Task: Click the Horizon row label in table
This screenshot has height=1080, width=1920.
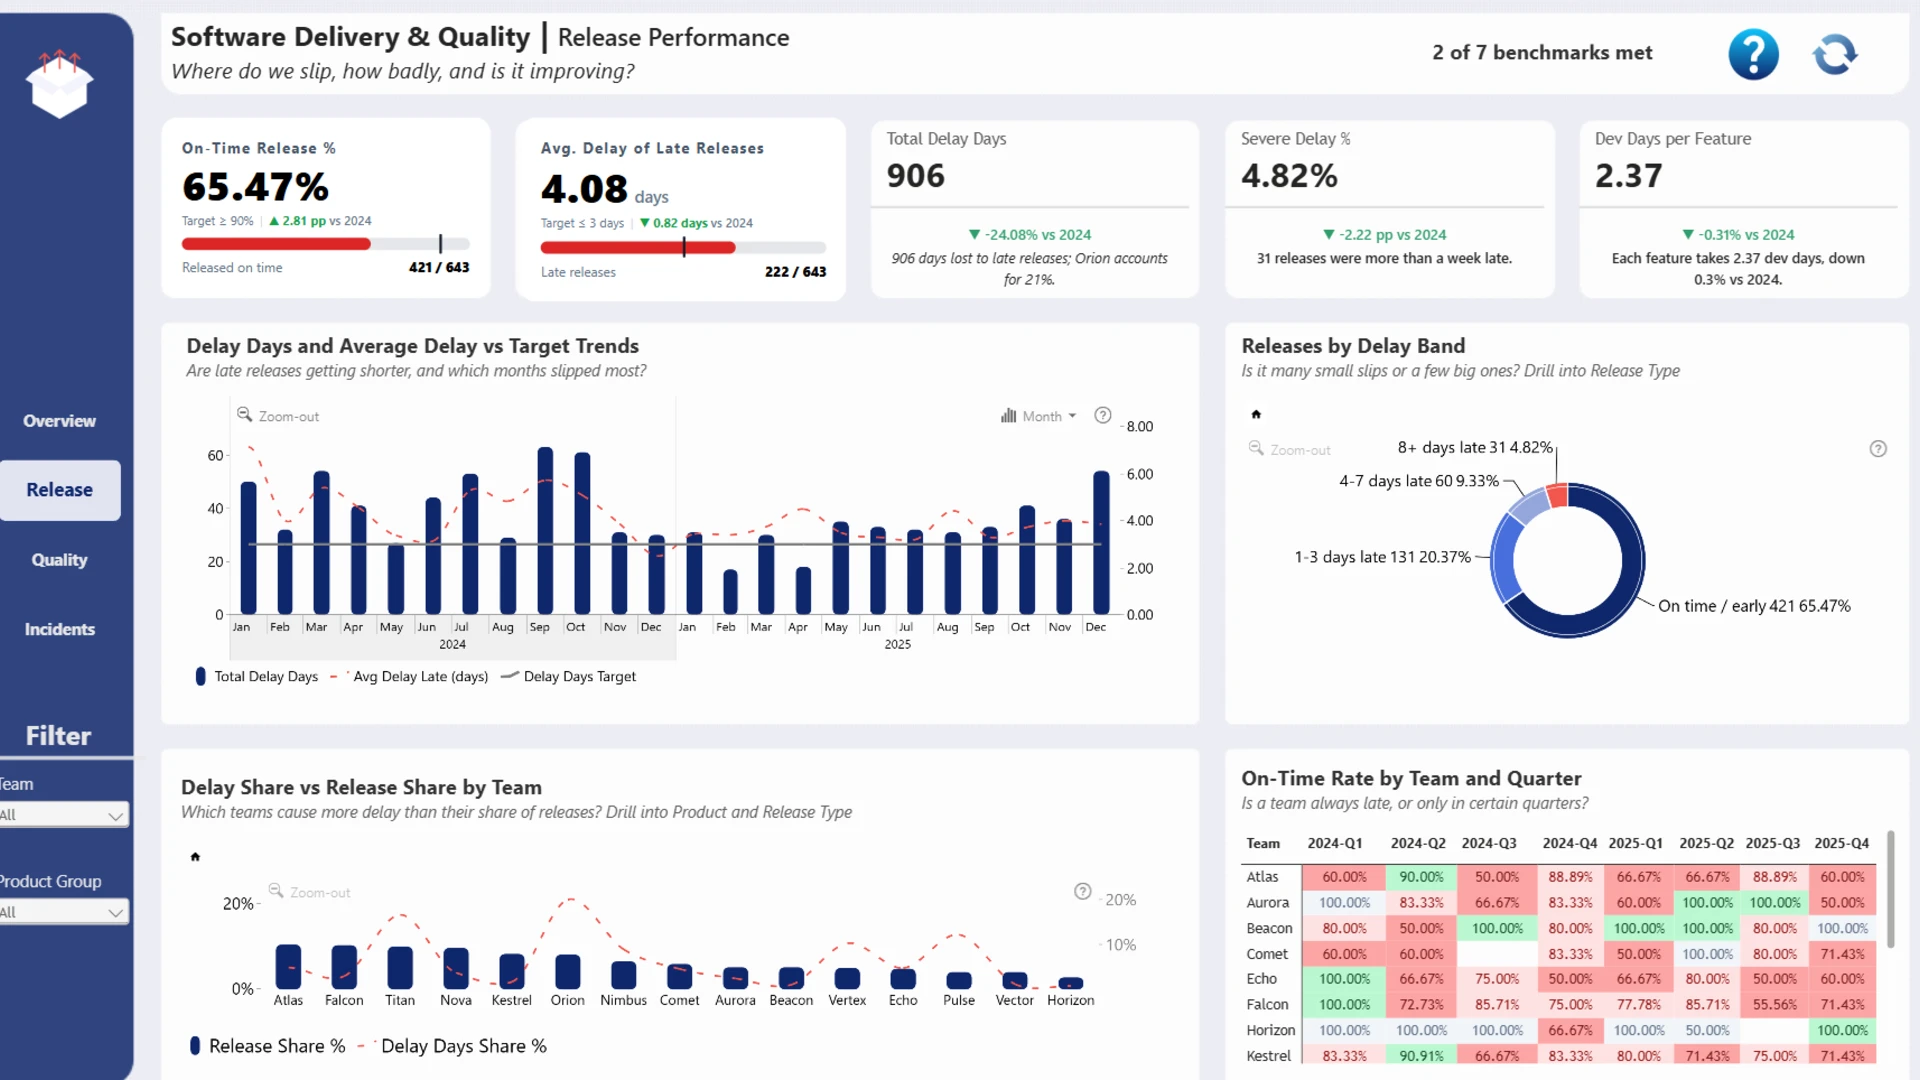Action: click(1271, 1030)
